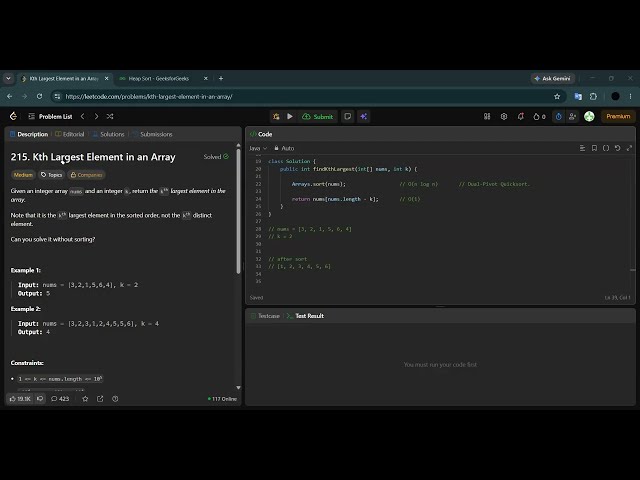The width and height of the screenshot is (640, 480).
Task: Star the problem as favorite
Action: [x=85, y=399]
